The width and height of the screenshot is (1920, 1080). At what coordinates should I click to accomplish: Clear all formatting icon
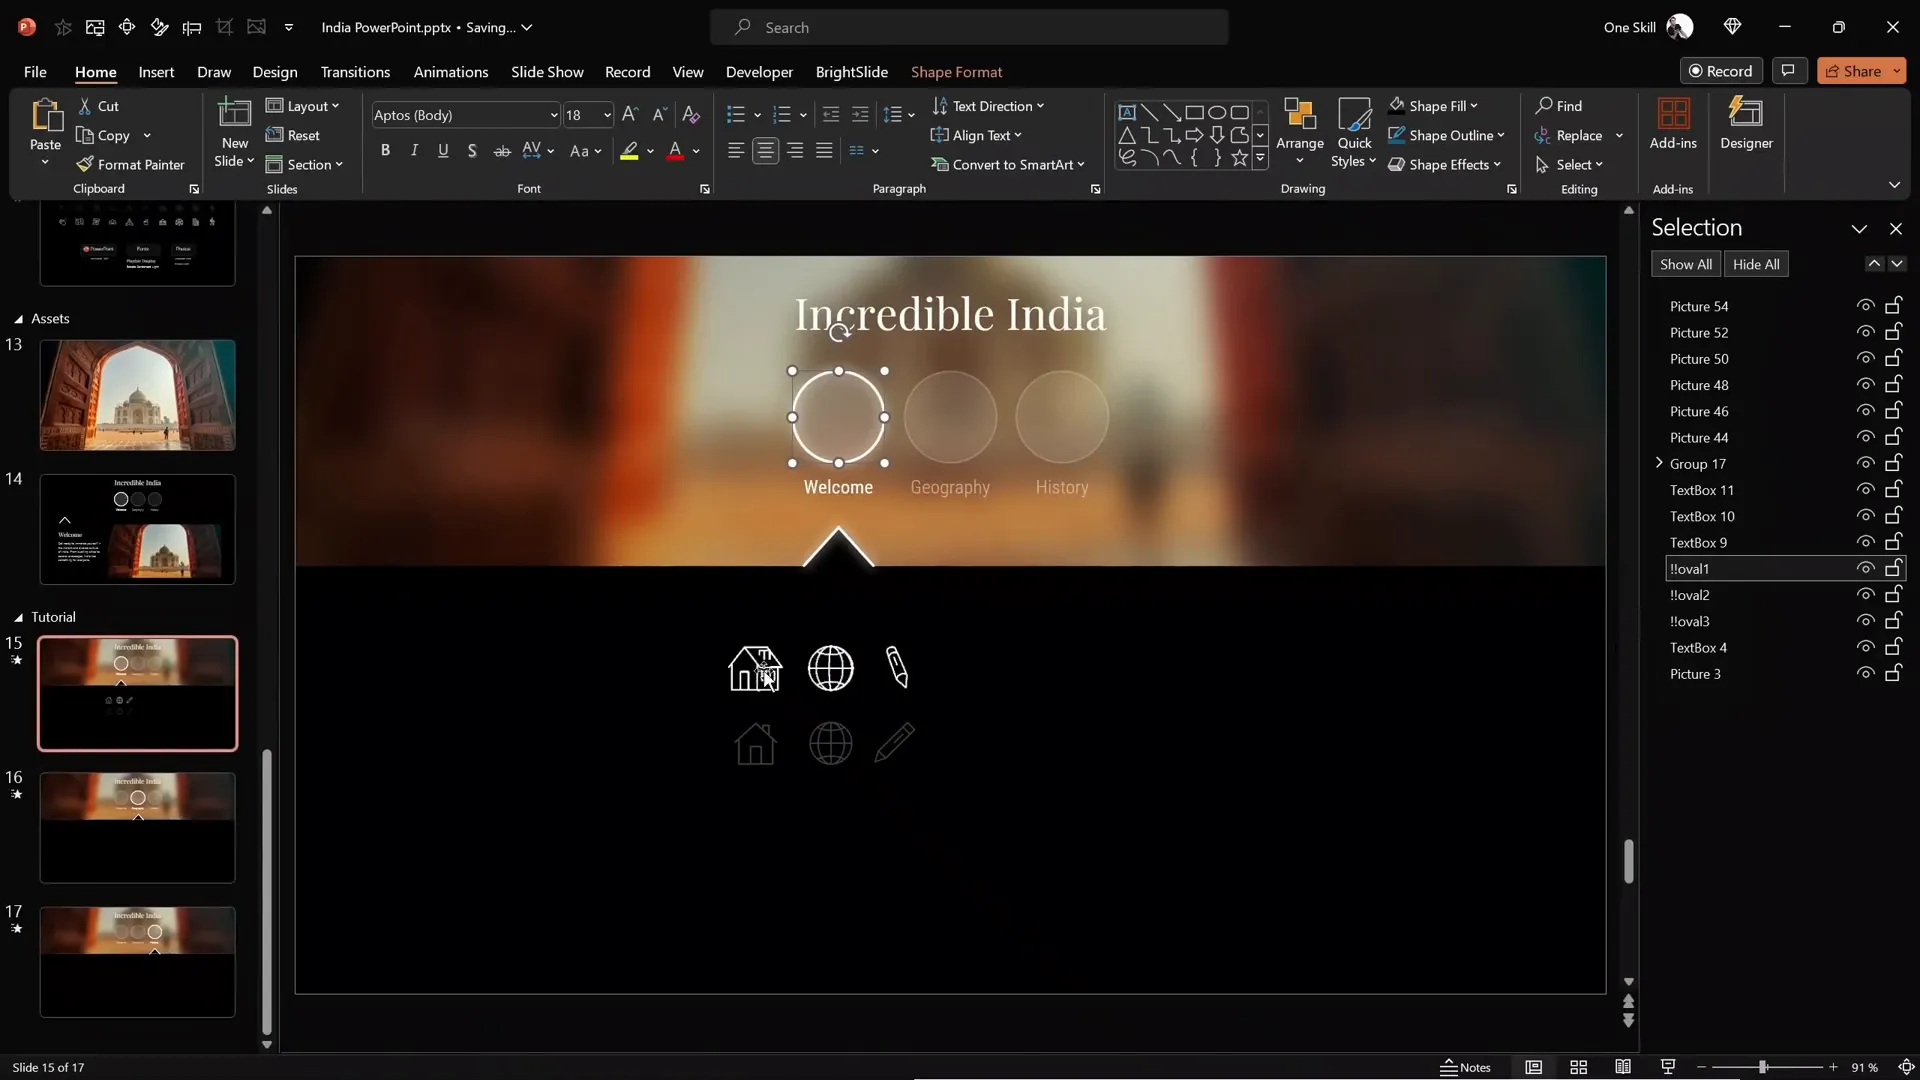click(x=691, y=115)
